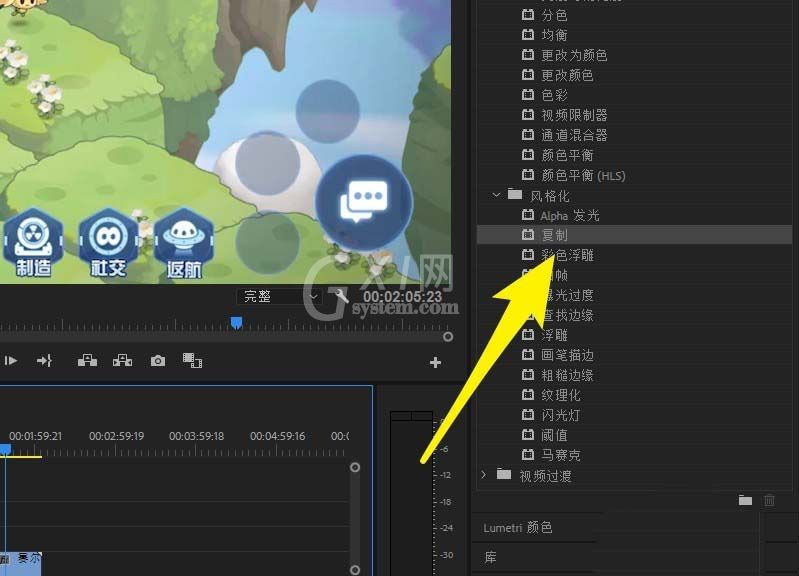Click the program monitor zoom scroll handle

pos(448,336)
